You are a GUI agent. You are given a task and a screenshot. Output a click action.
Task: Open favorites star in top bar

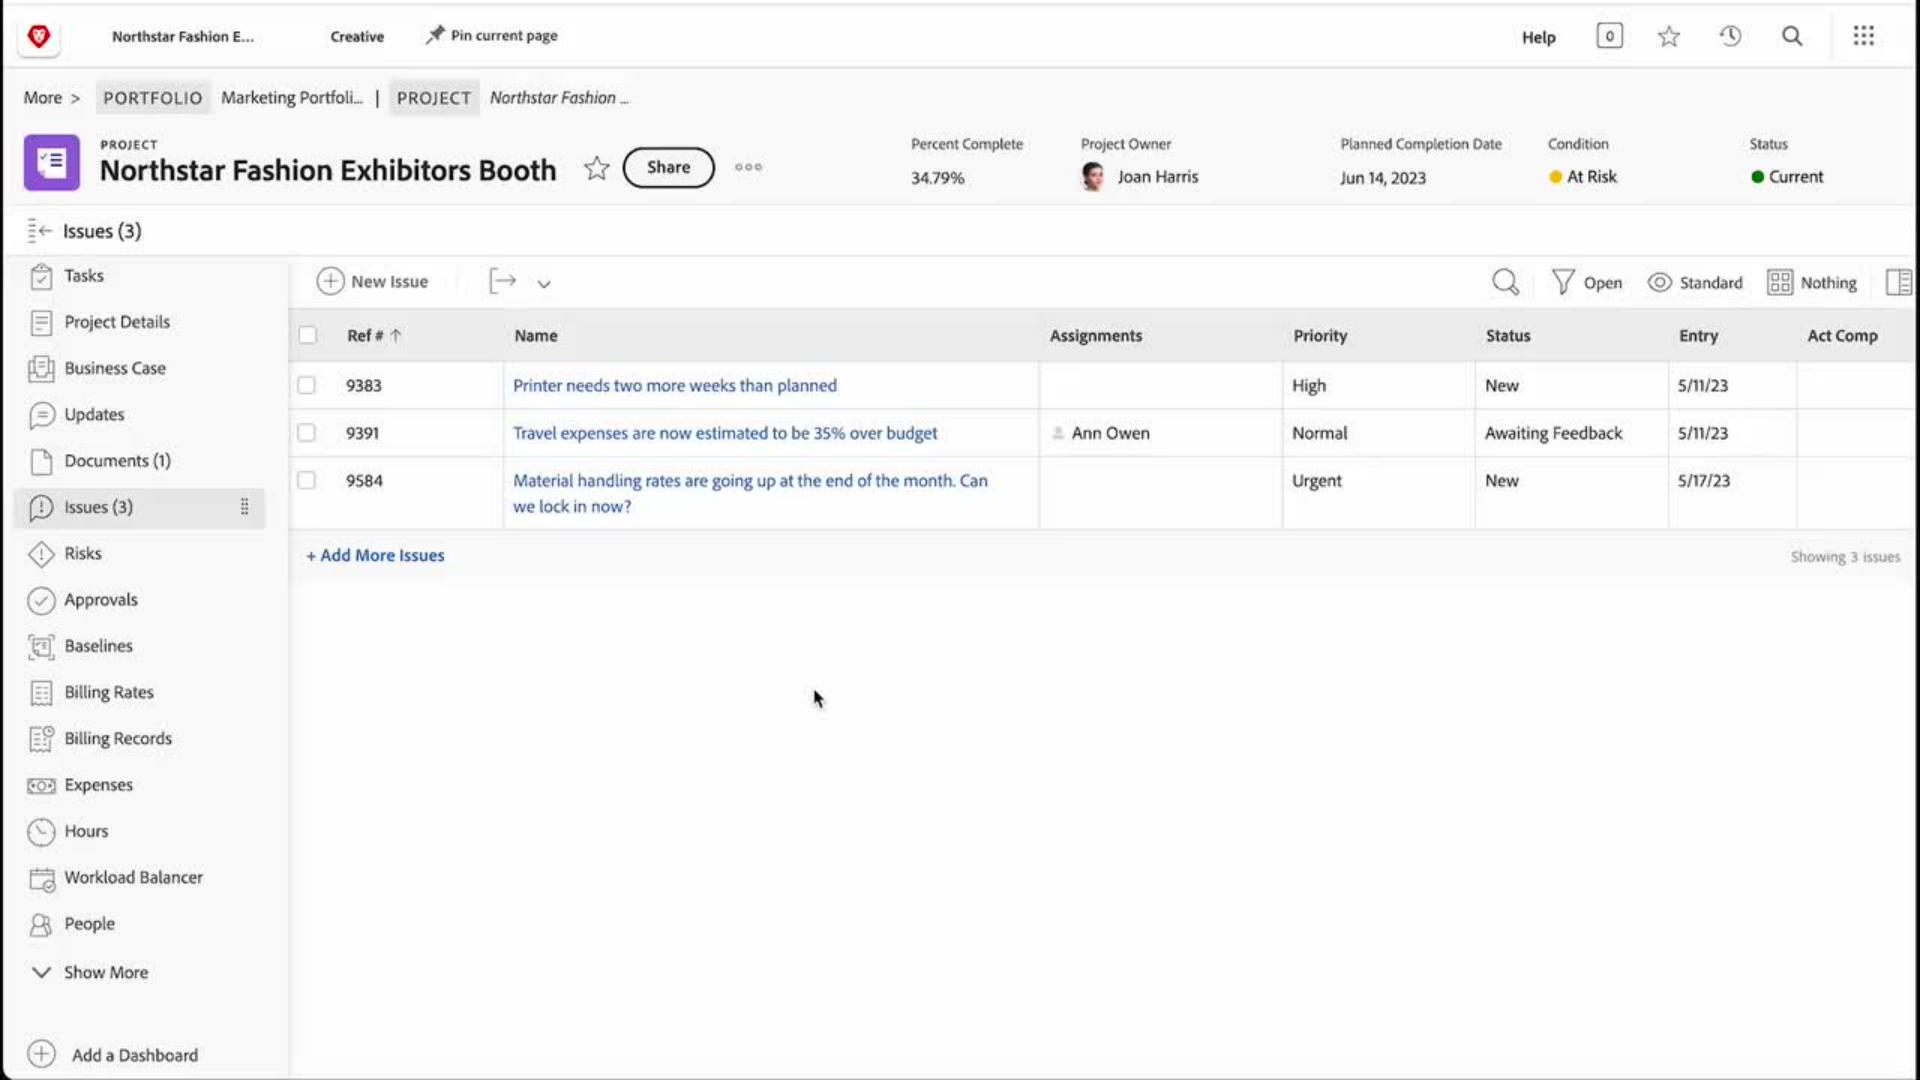tap(1668, 37)
